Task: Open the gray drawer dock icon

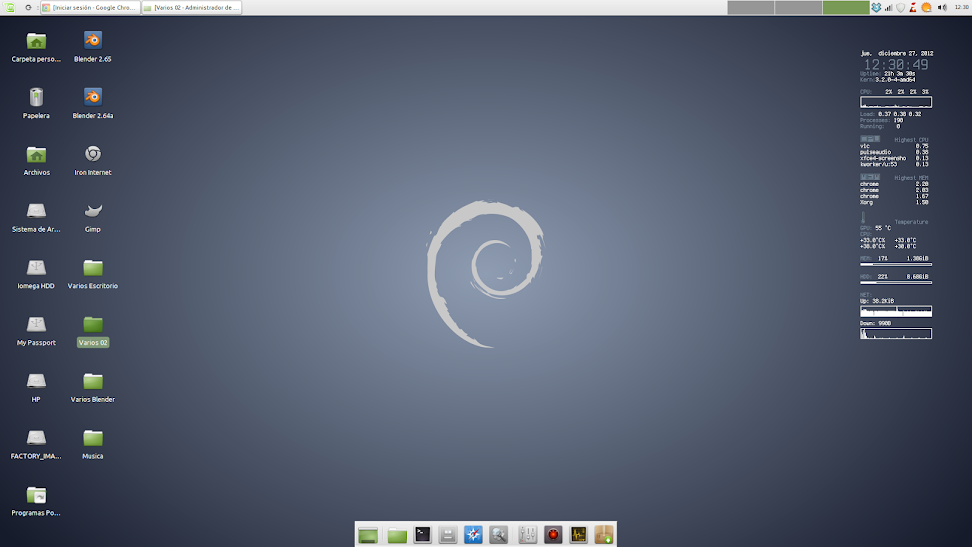Action: coord(448,535)
